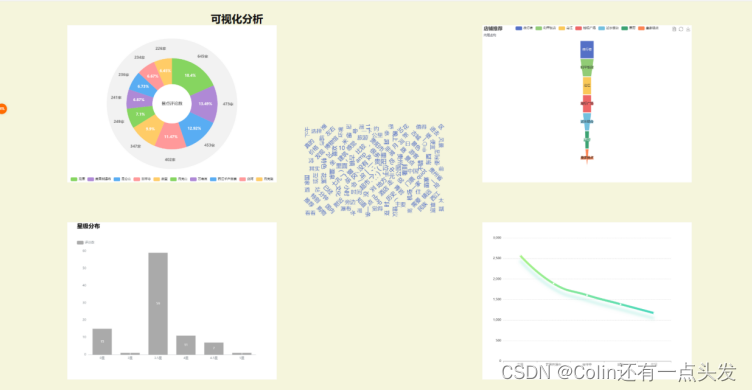Select the 13.49% purple pie slice
Viewport: 752px width, 392px height.
pos(205,104)
